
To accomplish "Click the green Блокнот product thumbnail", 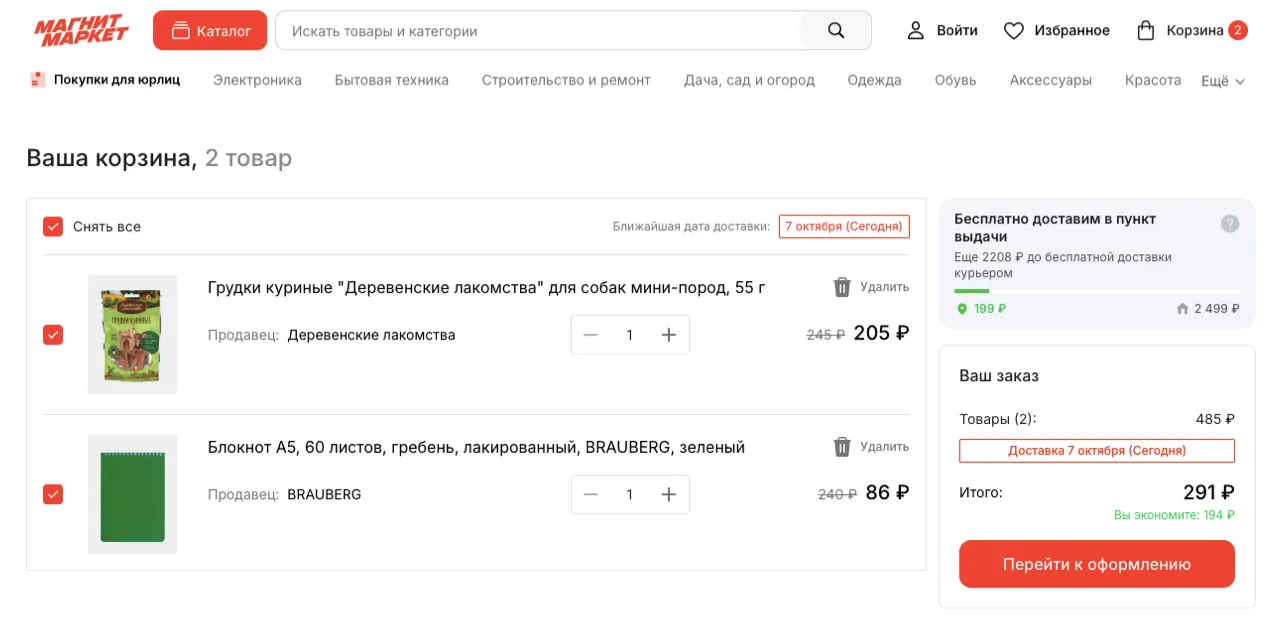I will point(132,494).
